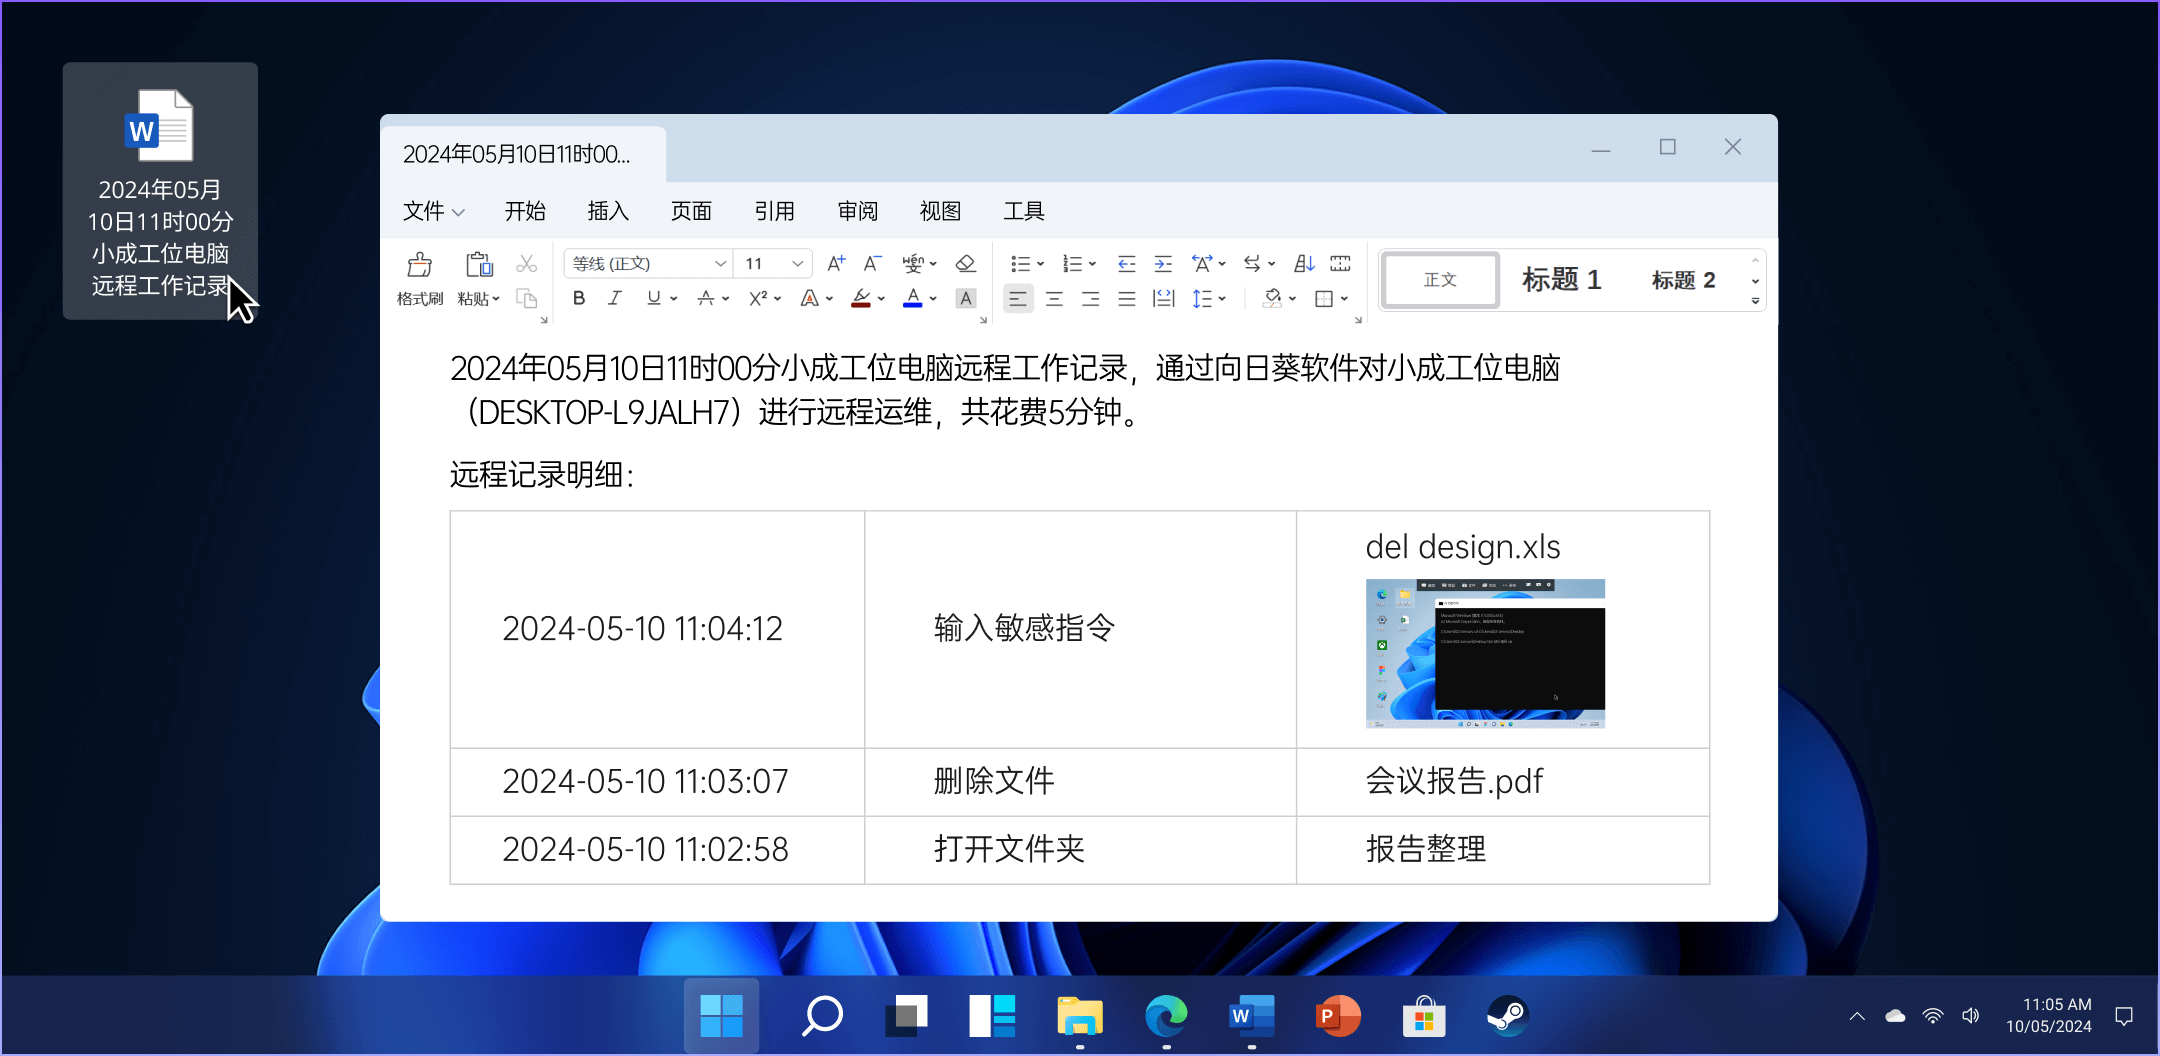Viewport: 2160px width, 1056px height.
Task: Click the blue font color button
Action: tap(912, 299)
